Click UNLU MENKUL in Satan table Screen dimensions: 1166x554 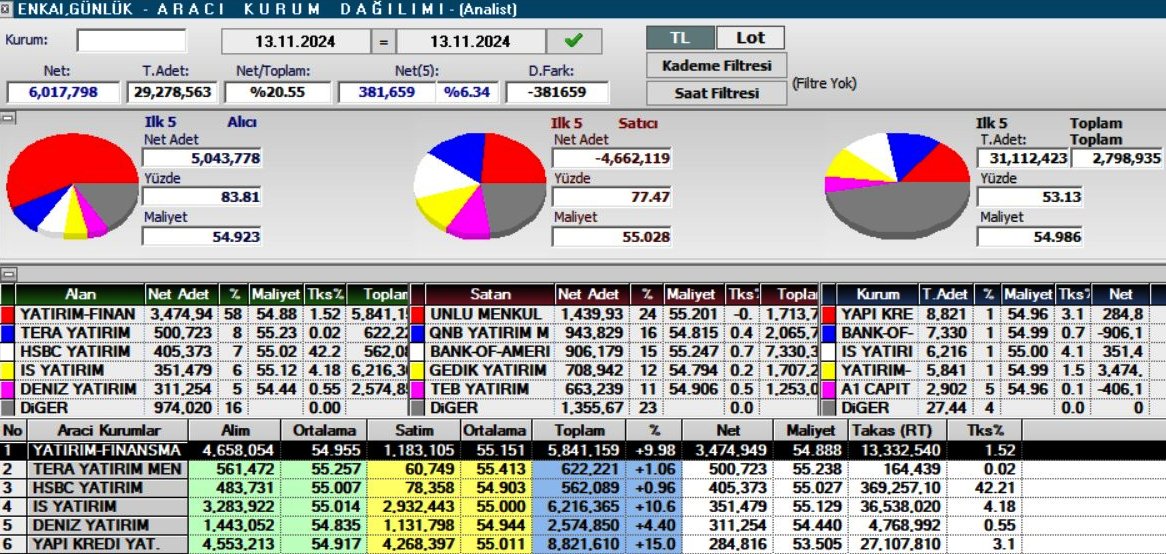point(490,314)
